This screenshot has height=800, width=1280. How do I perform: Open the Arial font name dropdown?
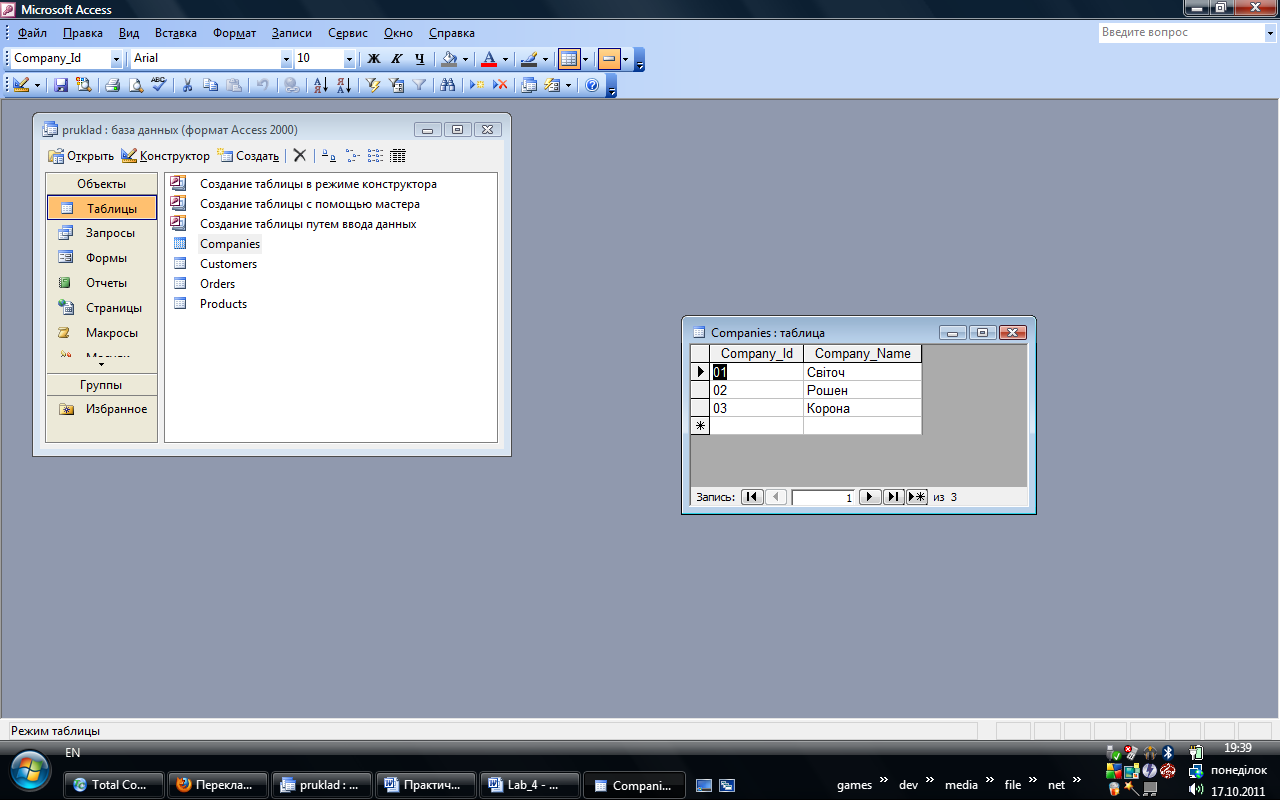click(286, 59)
